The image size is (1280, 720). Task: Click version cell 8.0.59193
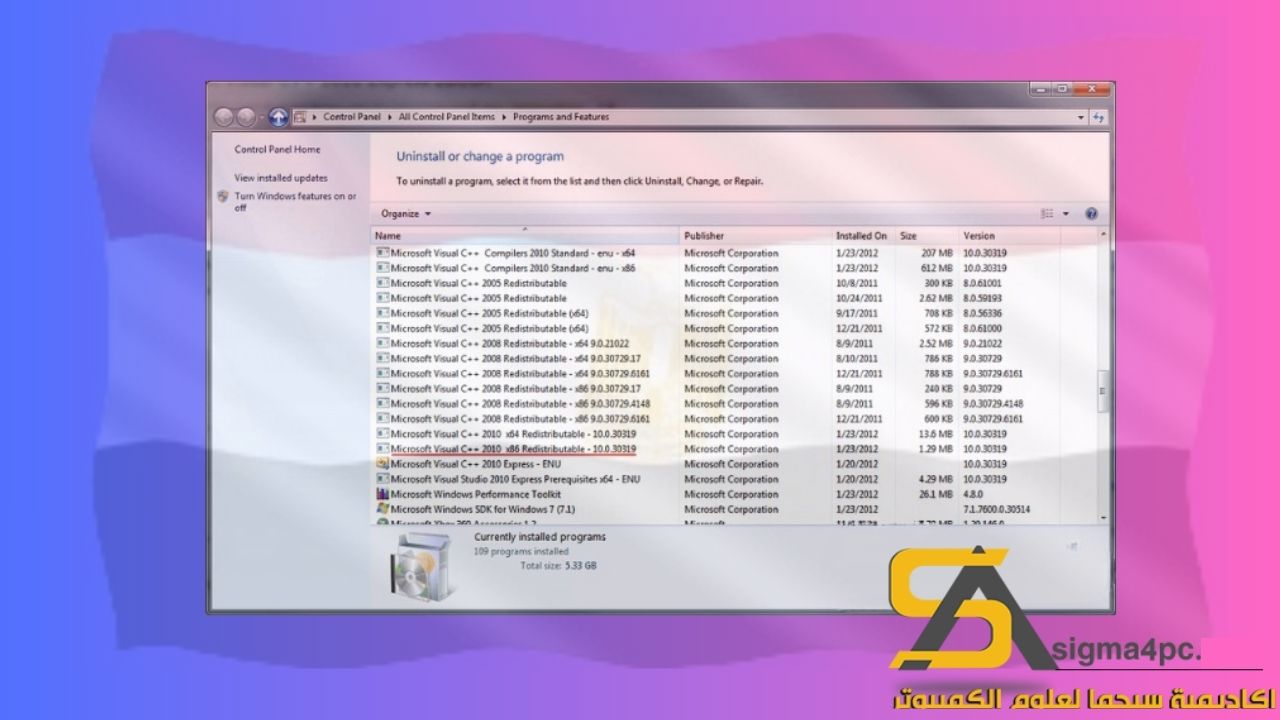click(982, 298)
